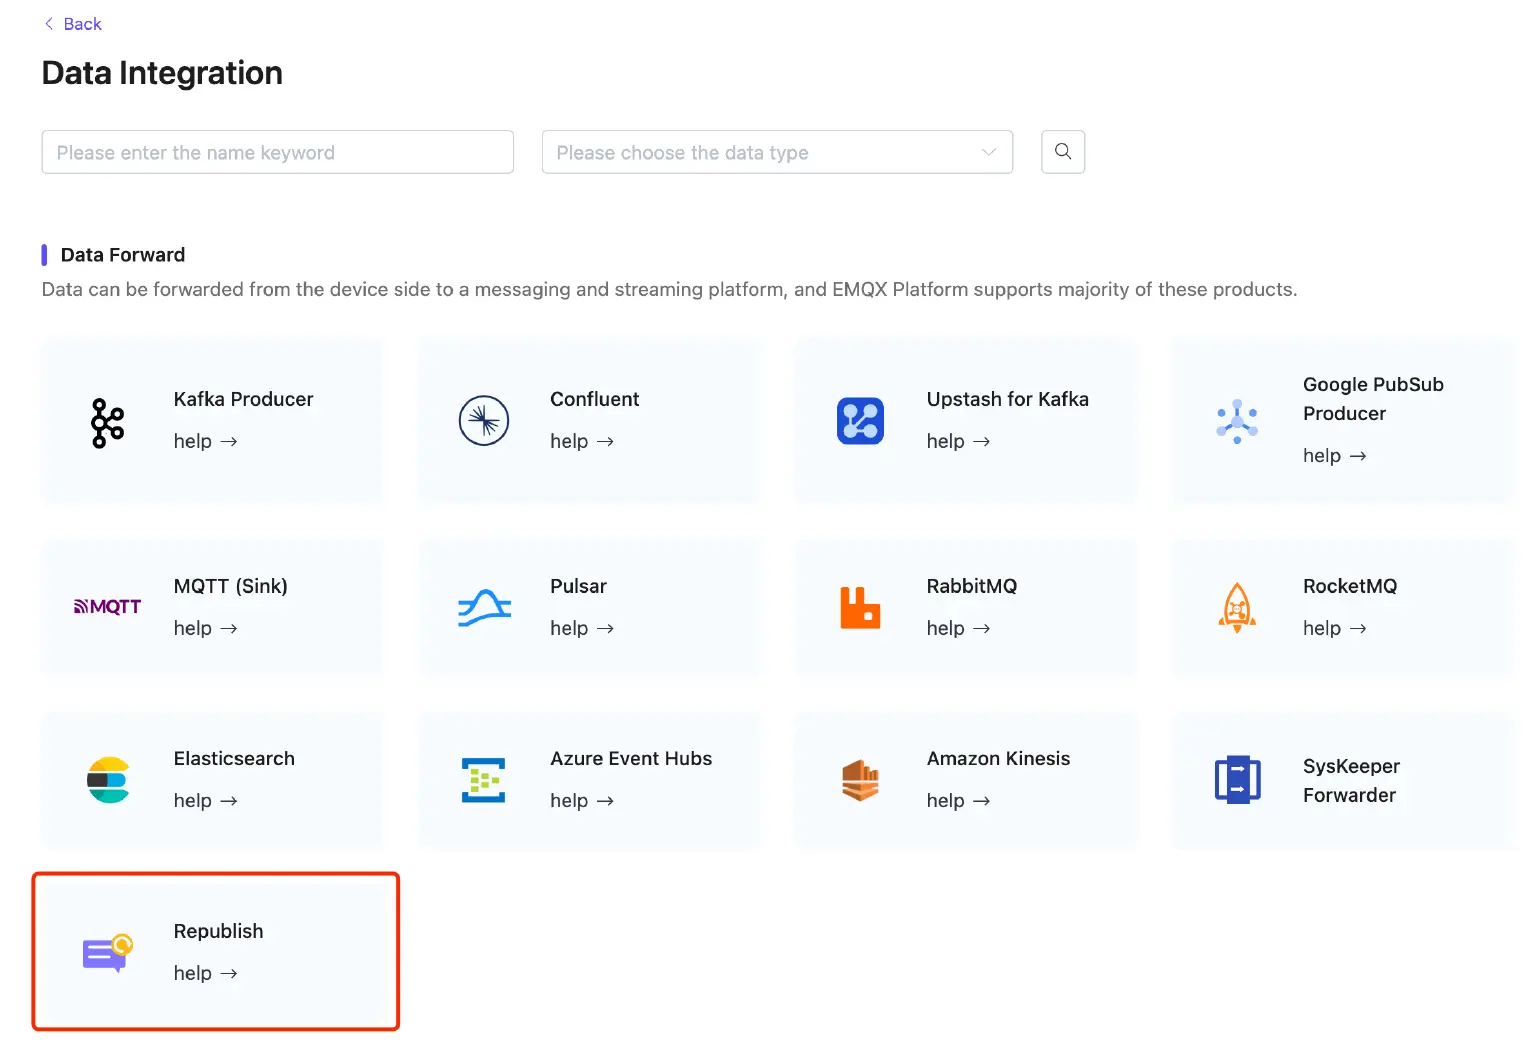Choose the Google PubSub Producer icon
The image size is (1536, 1064).
(x=1237, y=421)
